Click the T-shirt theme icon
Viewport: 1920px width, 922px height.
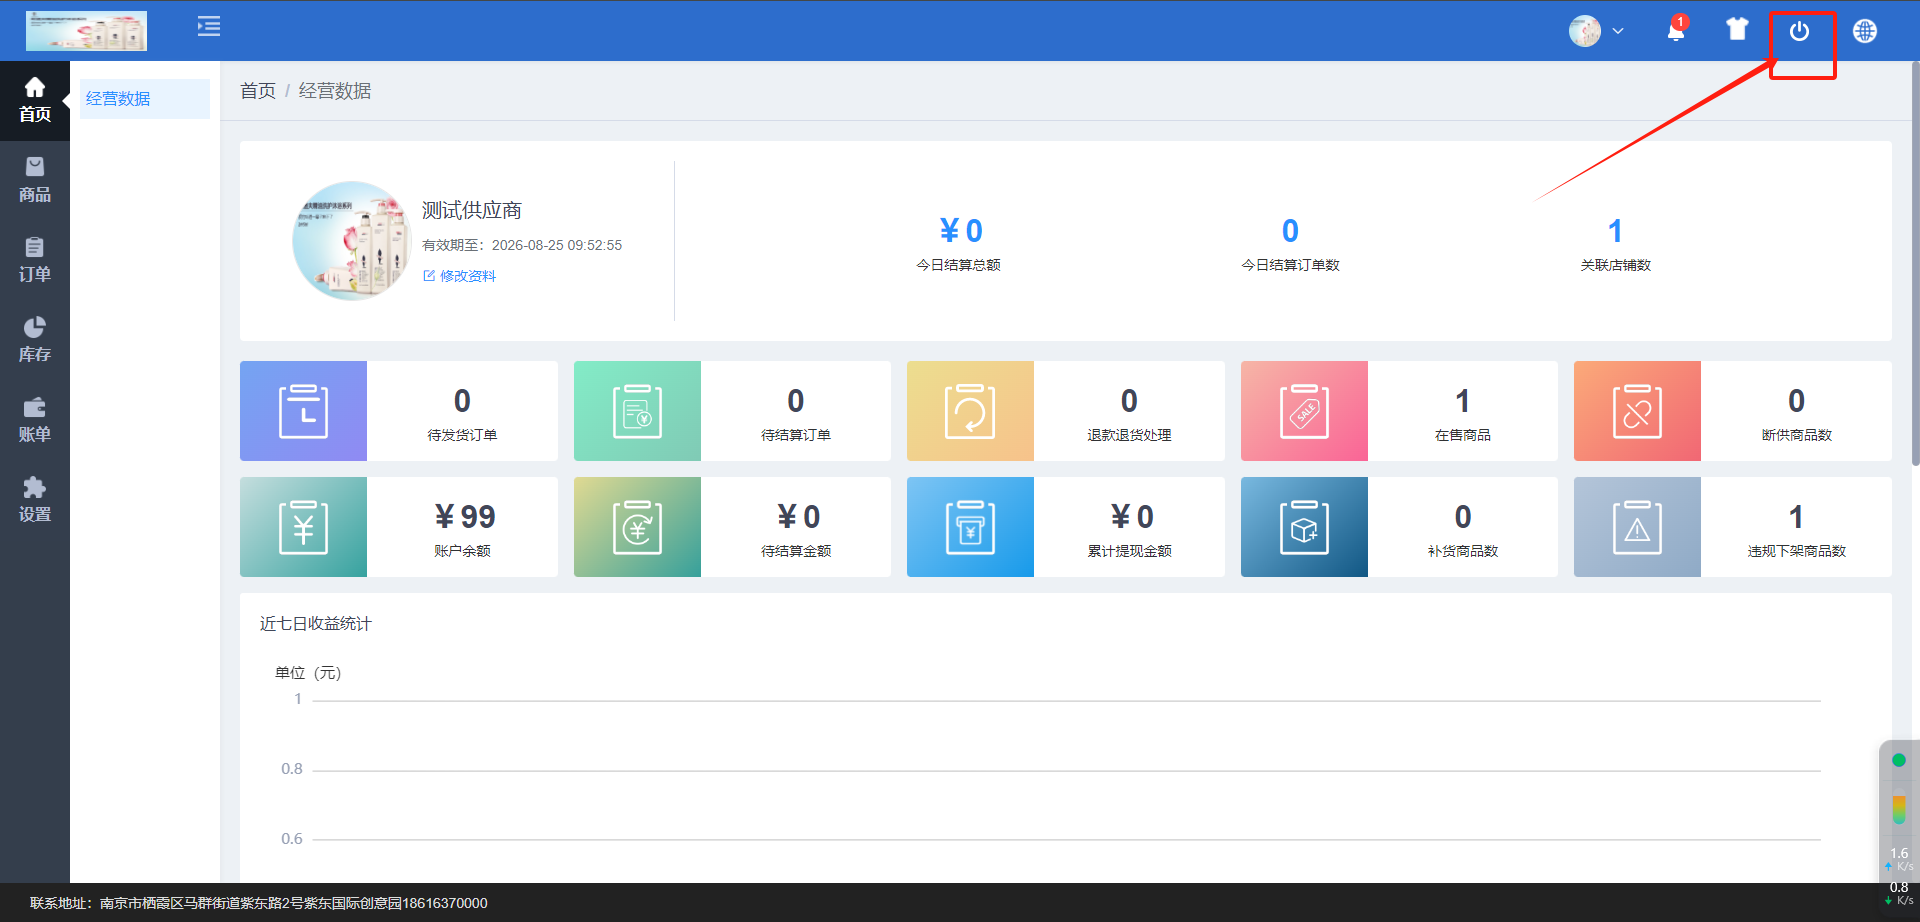tap(1737, 30)
